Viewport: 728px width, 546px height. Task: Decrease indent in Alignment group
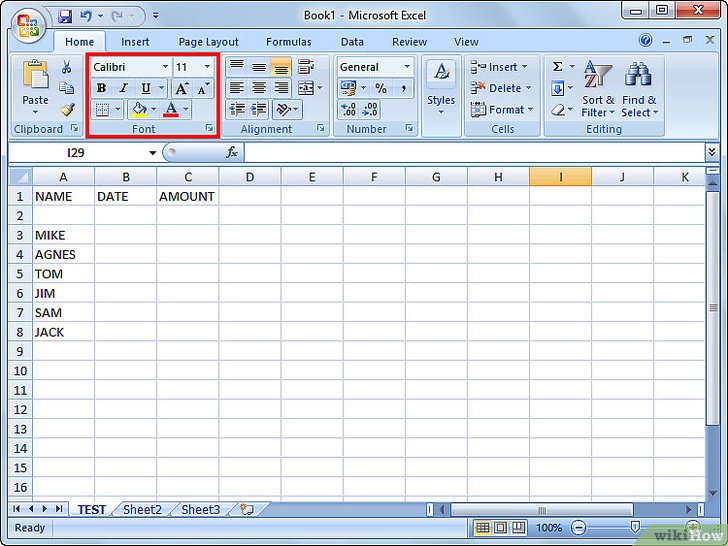237,110
